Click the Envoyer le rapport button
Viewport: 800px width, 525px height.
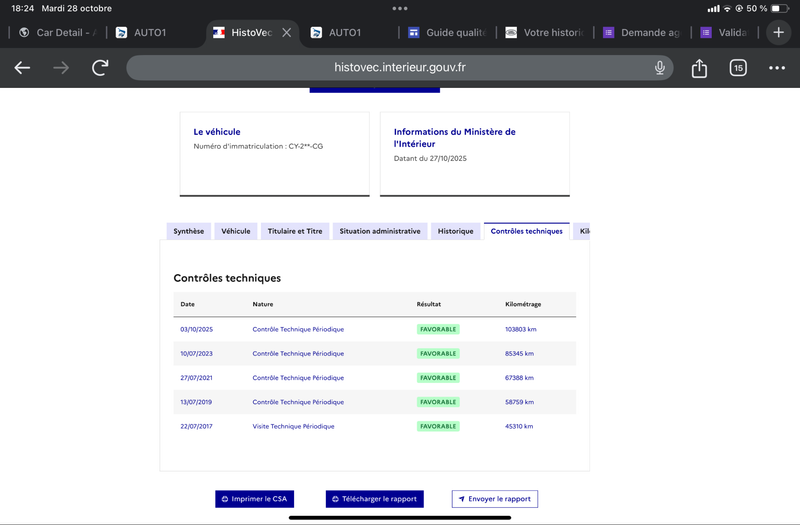tap(495, 499)
